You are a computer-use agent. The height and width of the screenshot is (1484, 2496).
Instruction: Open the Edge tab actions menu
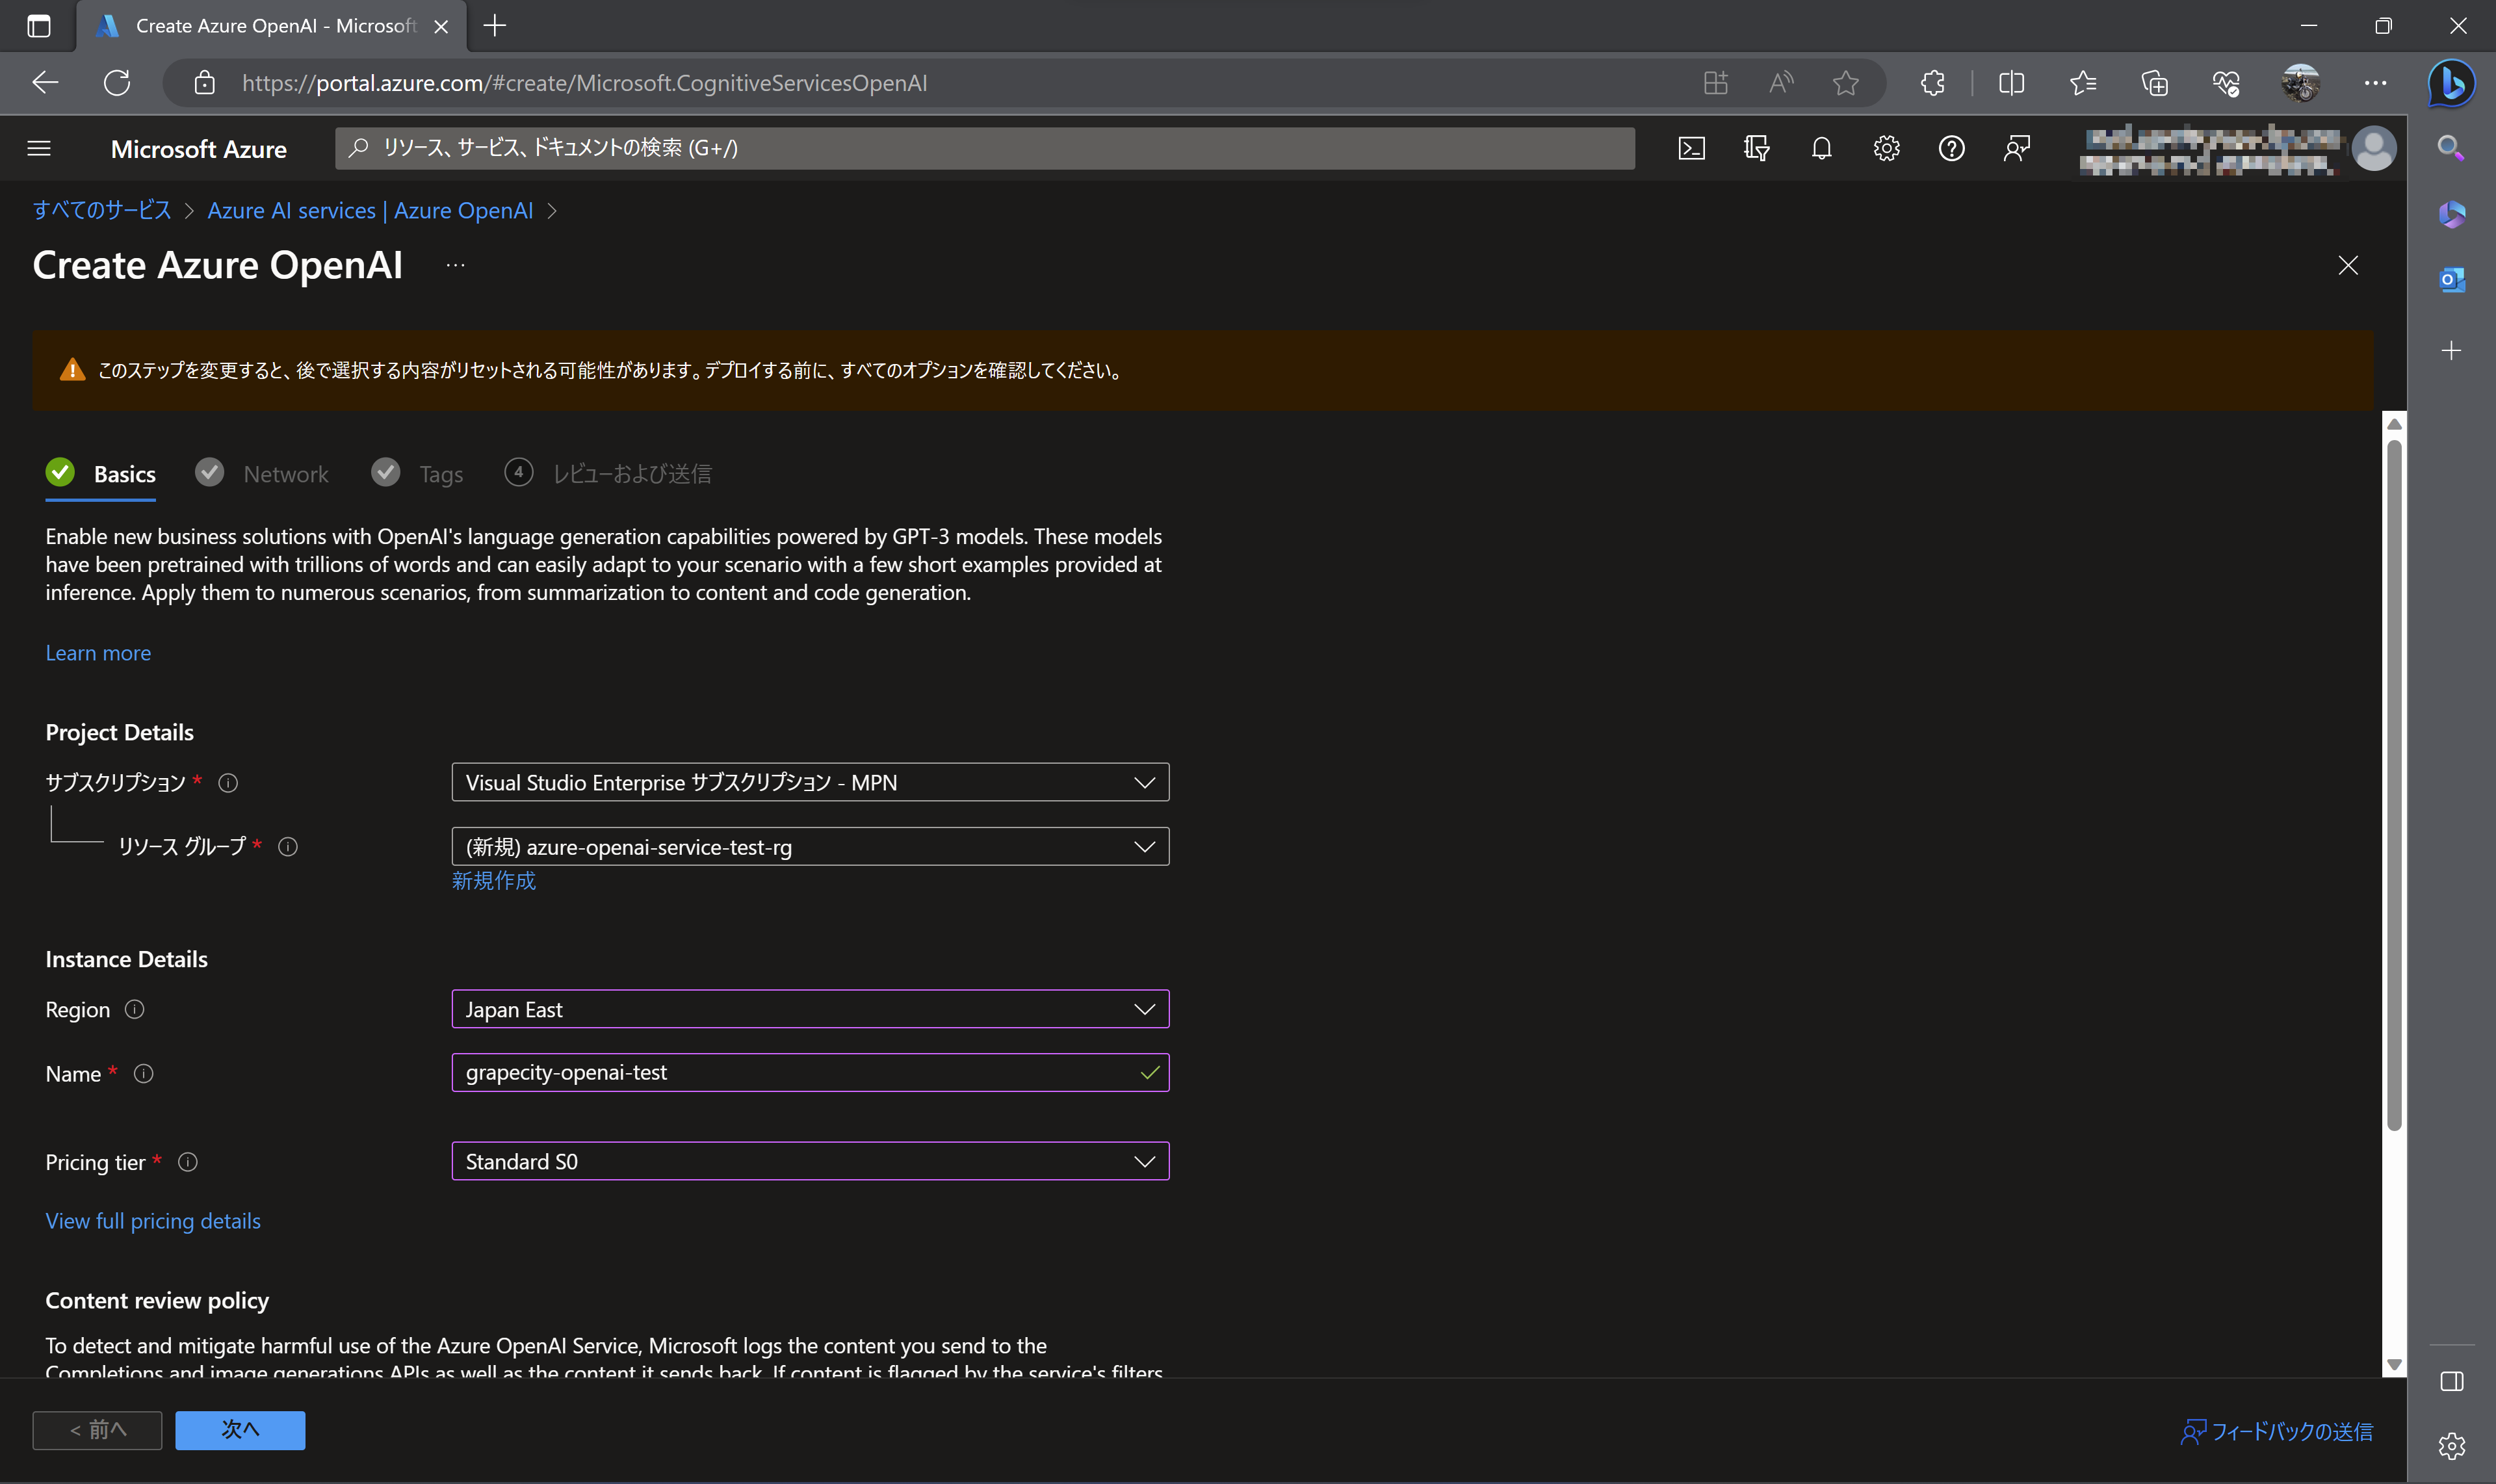pyautogui.click(x=39, y=26)
